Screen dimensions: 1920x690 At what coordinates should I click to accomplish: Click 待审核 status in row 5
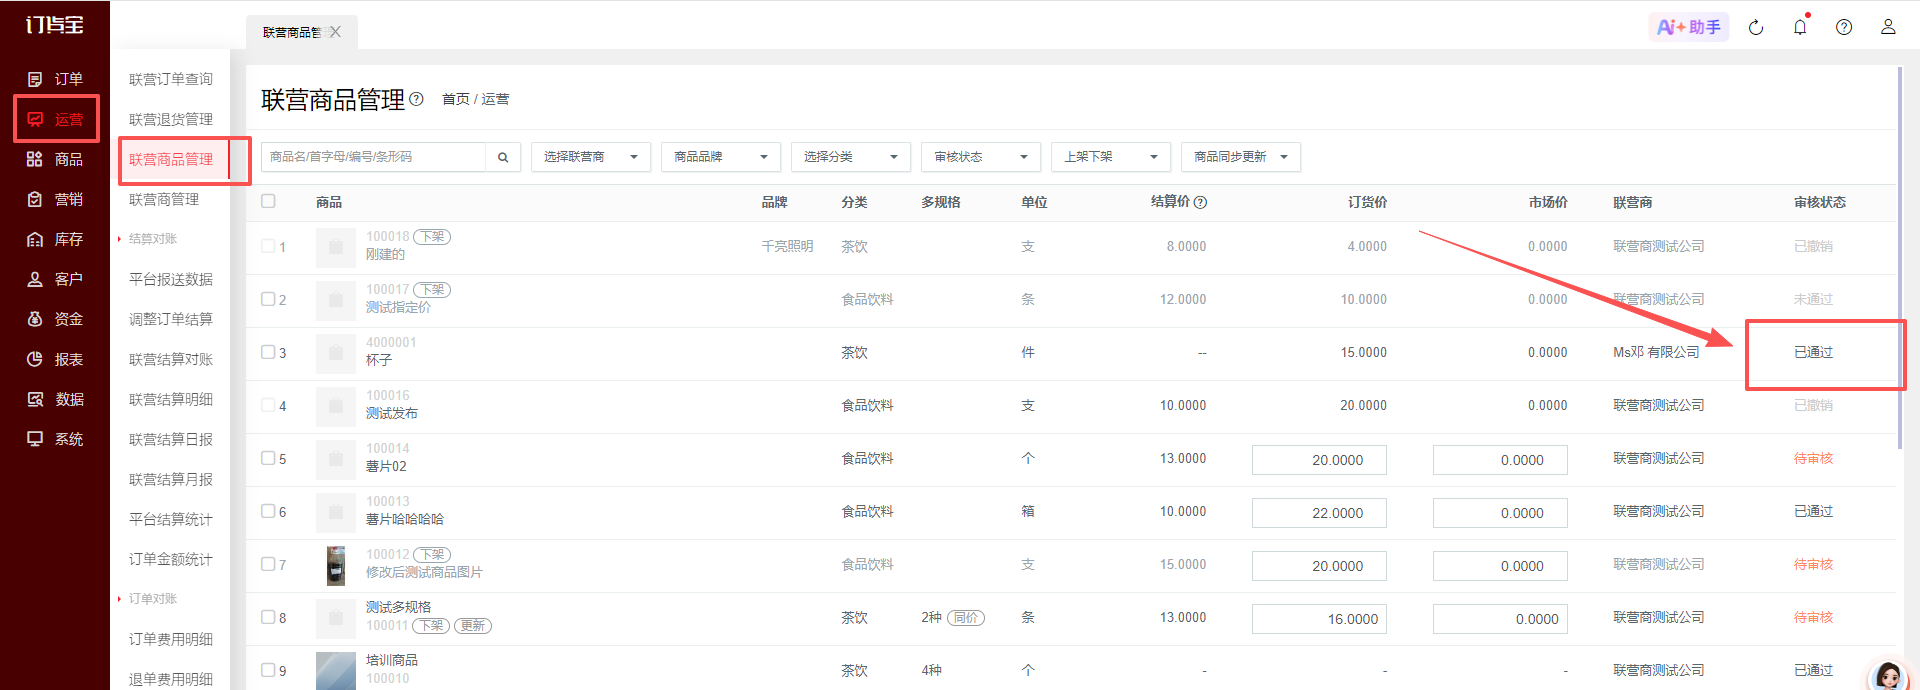[x=1813, y=458]
